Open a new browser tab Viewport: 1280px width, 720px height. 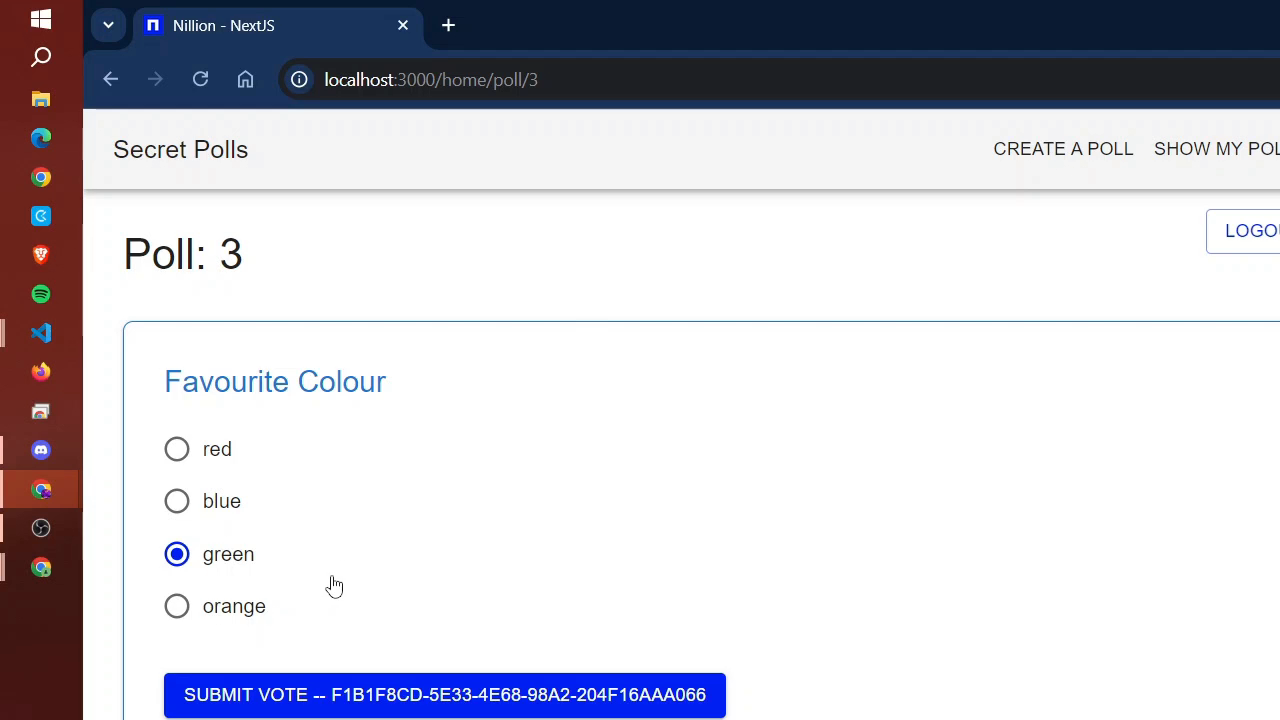pos(448,25)
